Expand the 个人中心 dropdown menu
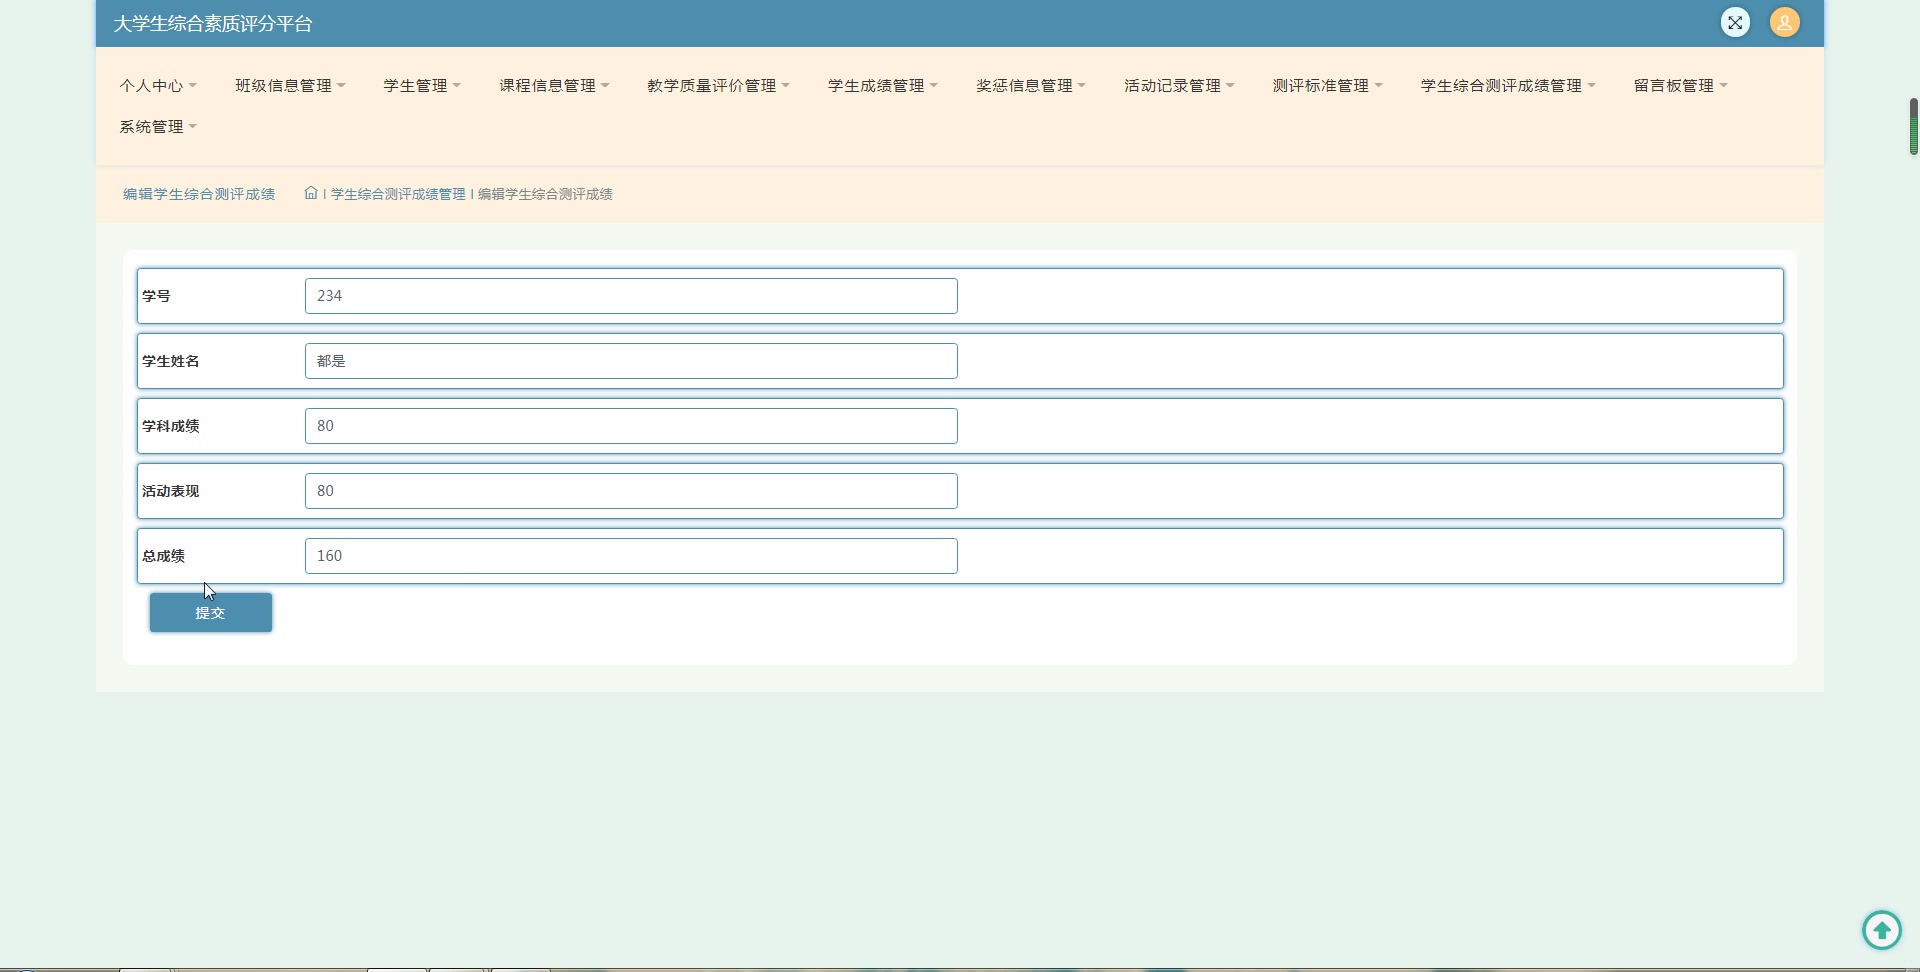The height and width of the screenshot is (972, 1920). [x=158, y=86]
